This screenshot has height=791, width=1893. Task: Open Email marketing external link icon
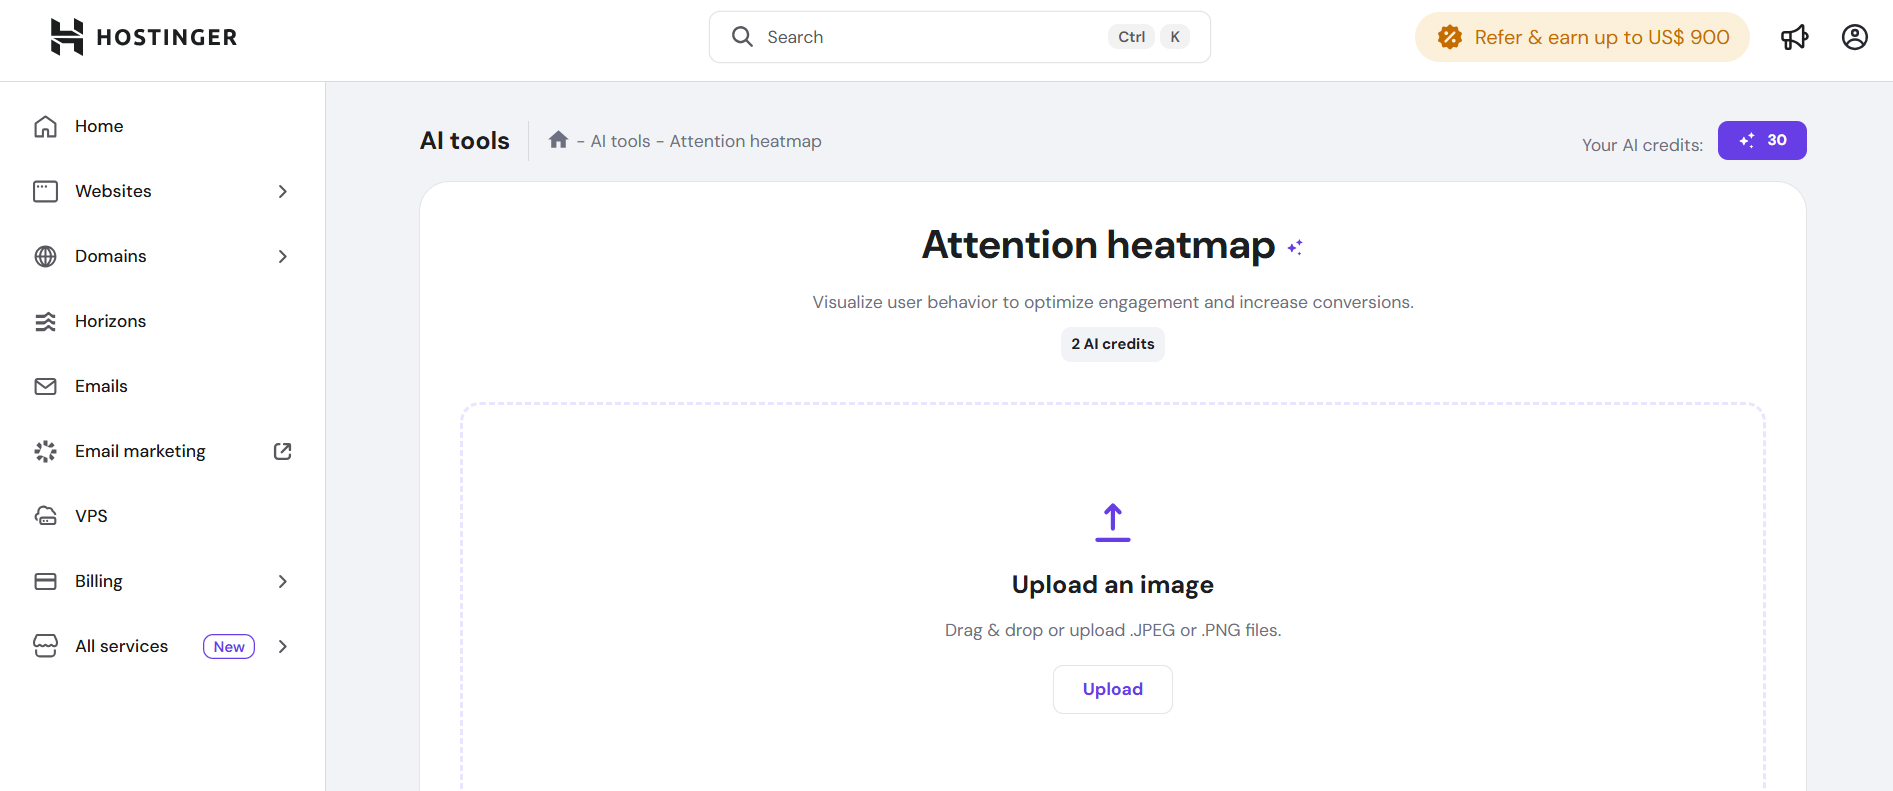283,451
